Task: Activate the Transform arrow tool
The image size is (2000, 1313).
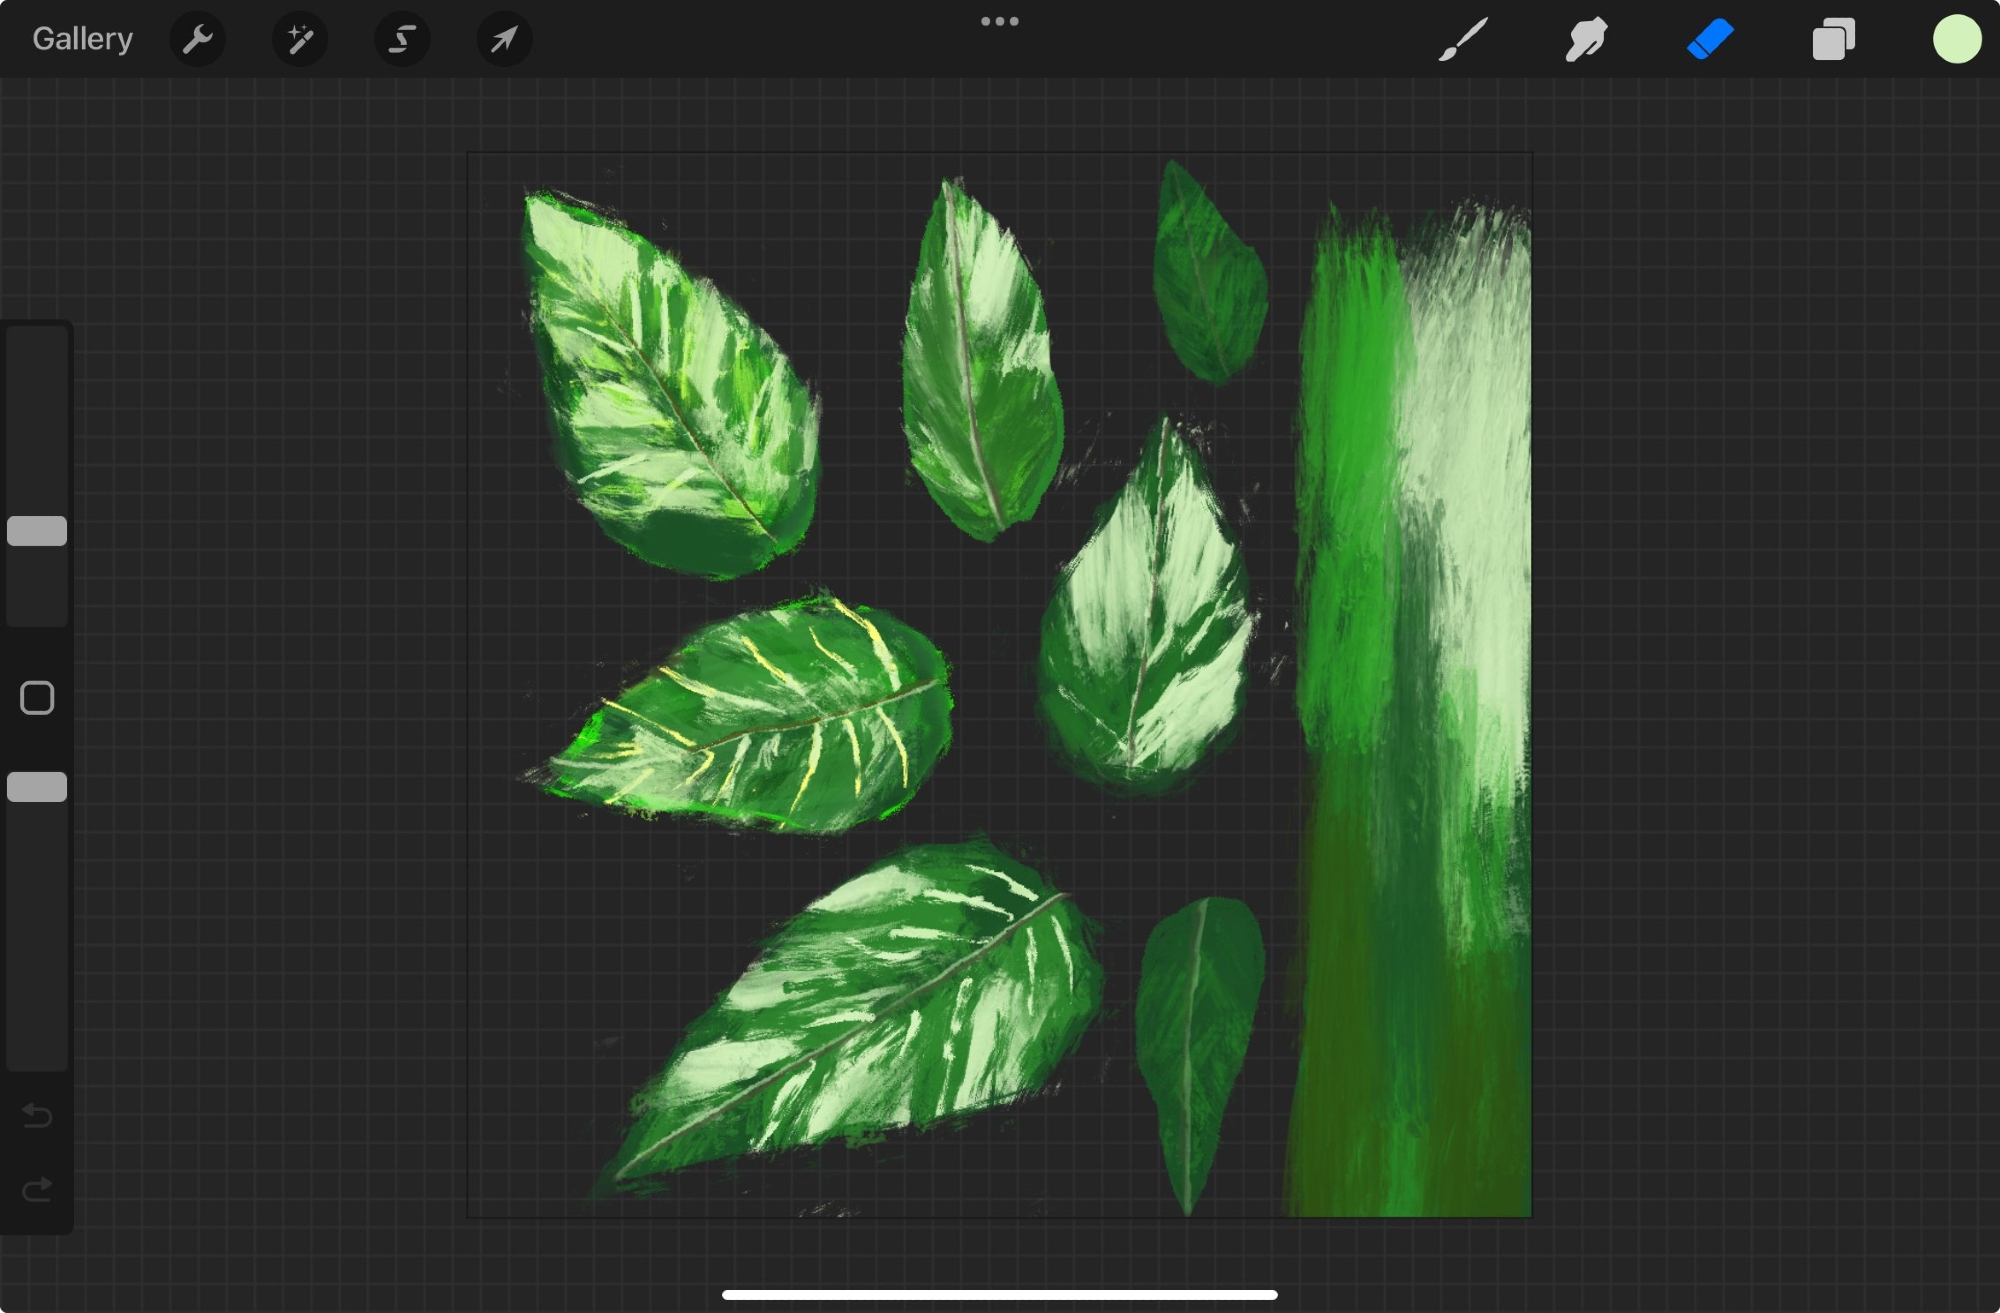Action: coord(504,39)
